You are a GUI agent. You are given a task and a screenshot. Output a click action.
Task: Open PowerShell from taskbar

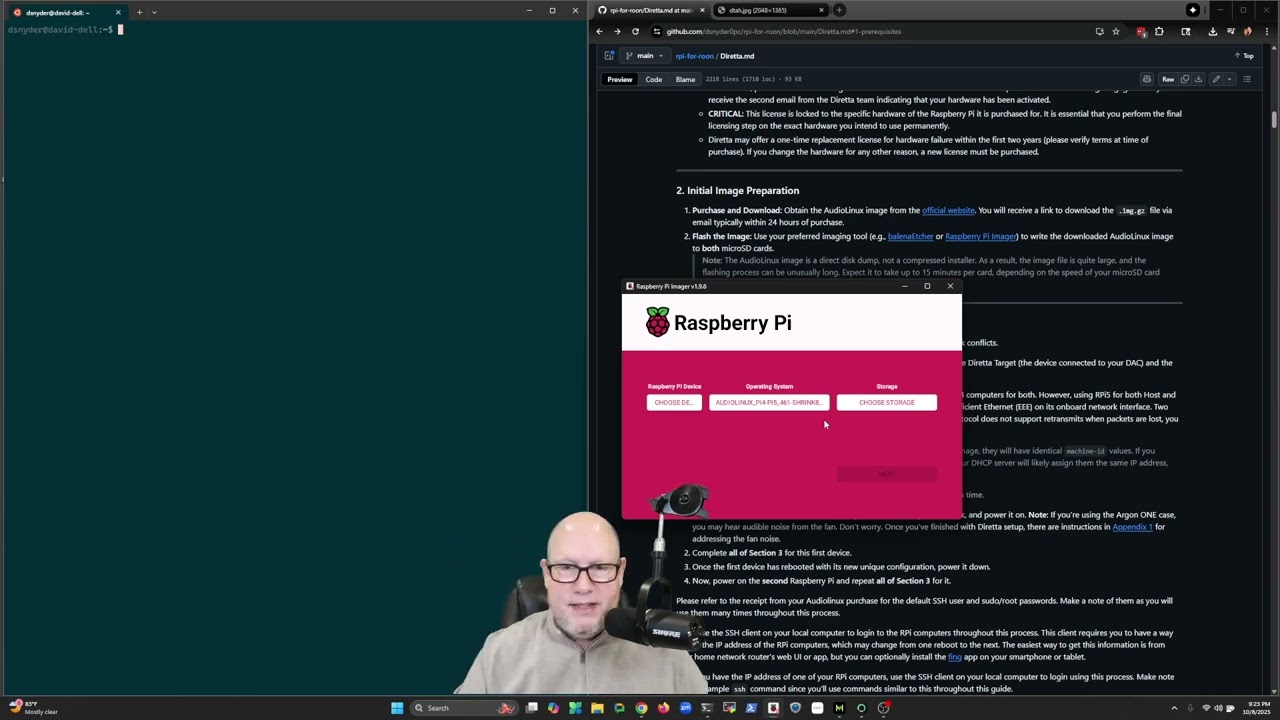(751, 708)
